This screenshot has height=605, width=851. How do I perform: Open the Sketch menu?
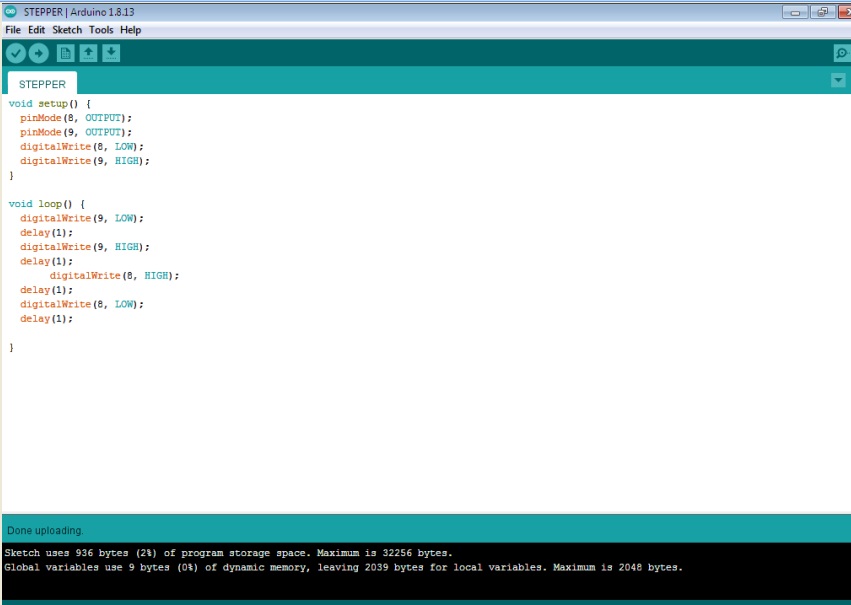[x=67, y=30]
